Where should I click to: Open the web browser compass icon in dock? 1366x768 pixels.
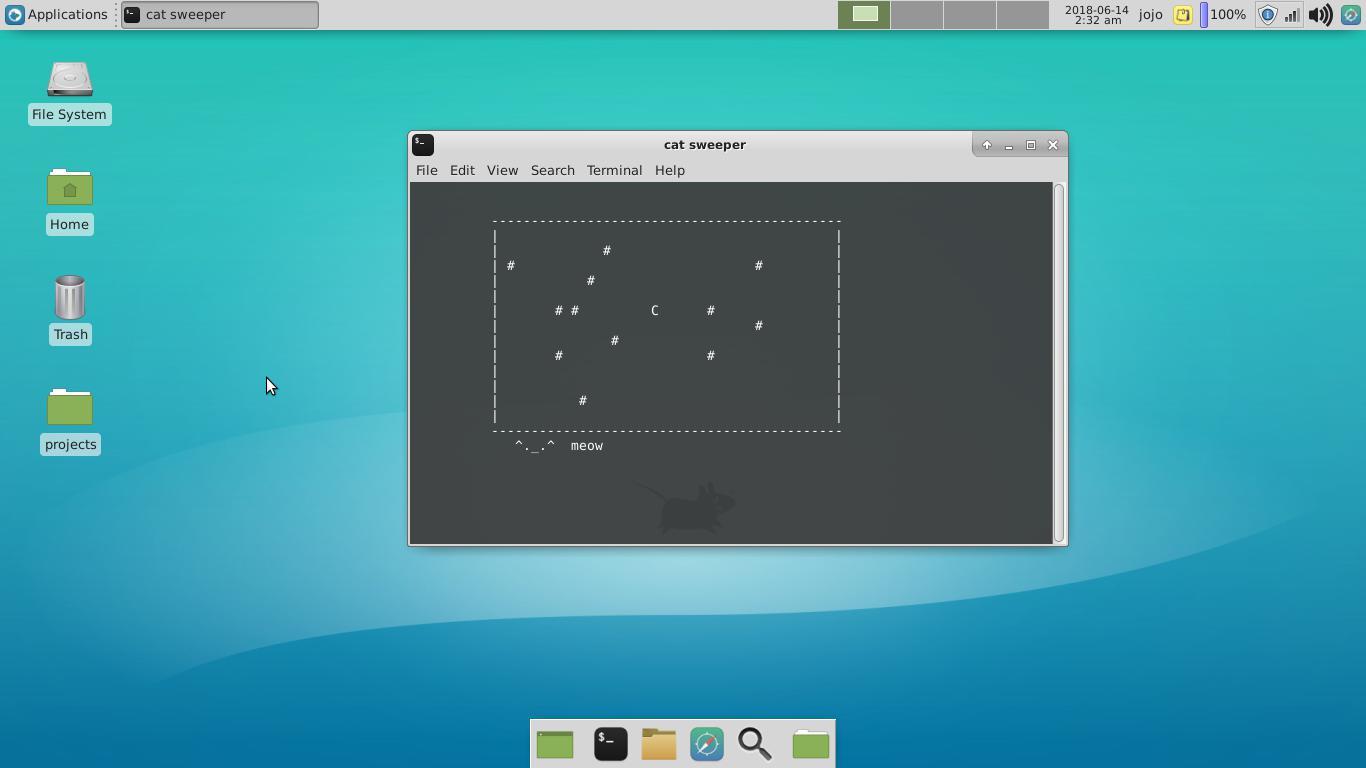point(707,743)
